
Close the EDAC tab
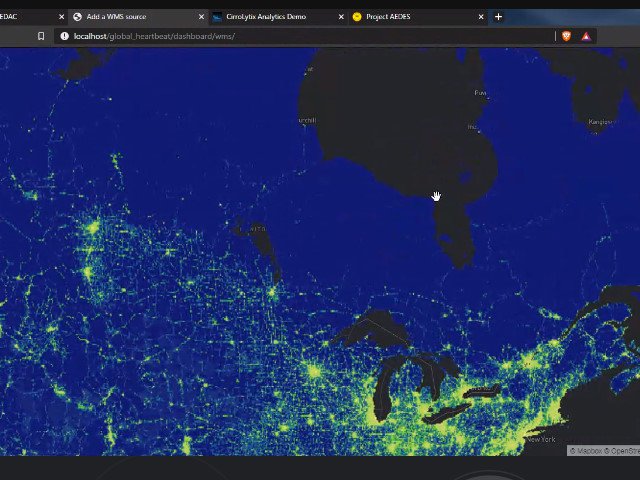(61, 17)
